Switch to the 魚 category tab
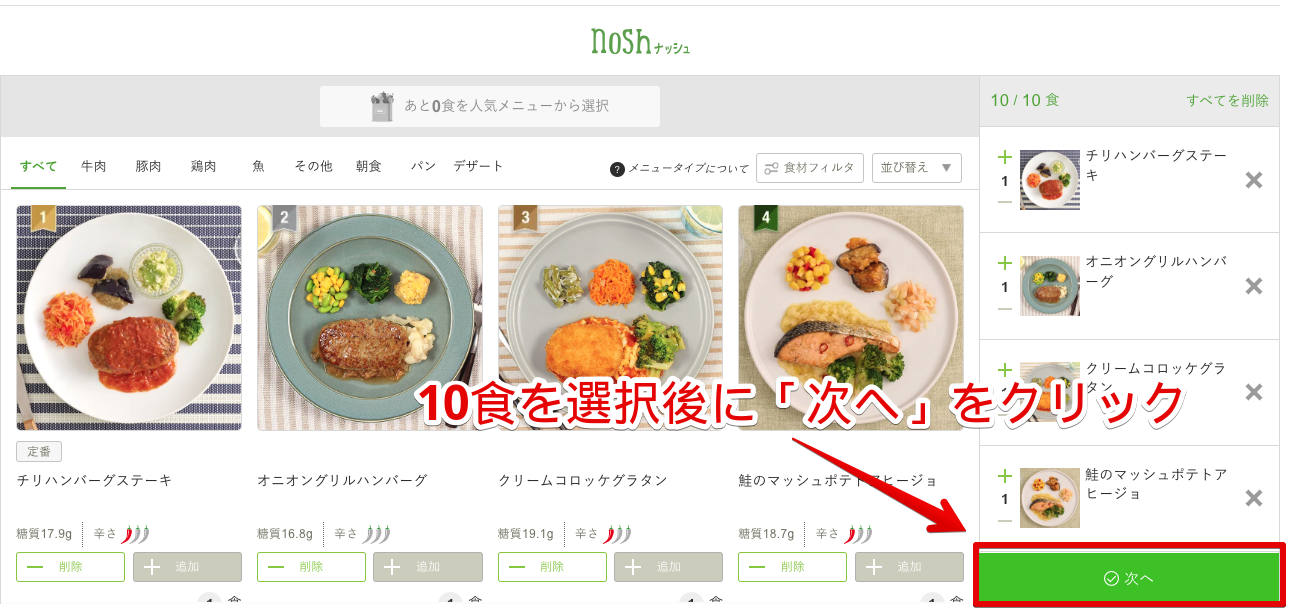The width and height of the screenshot is (1289, 610). pyautogui.click(x=258, y=166)
